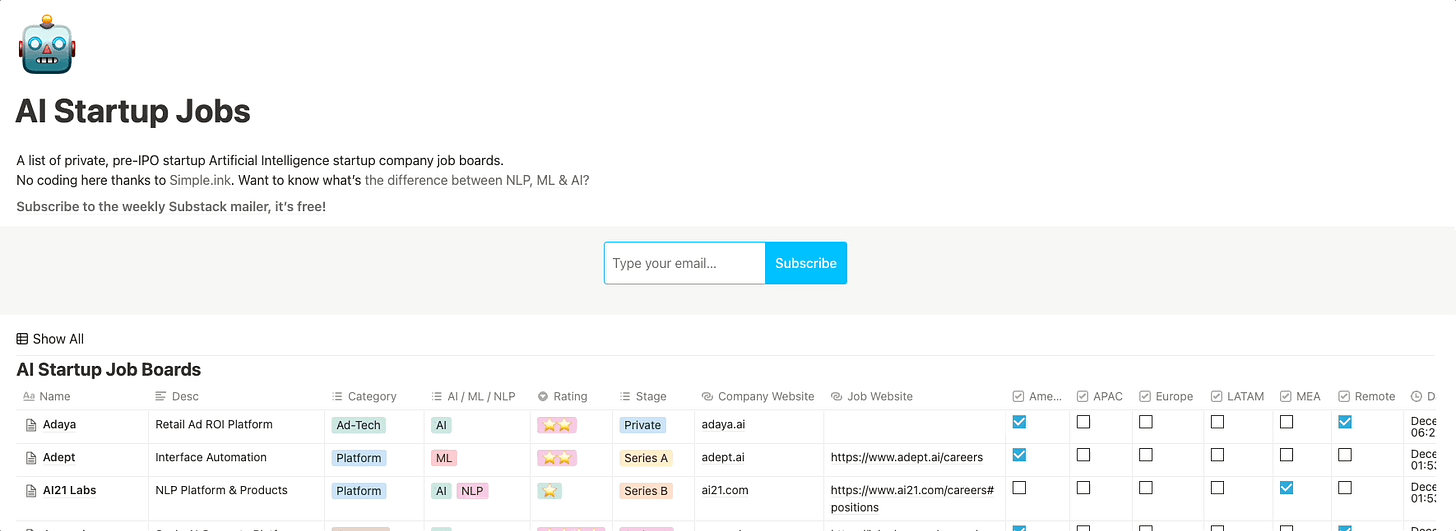Open the AI21 Labs row page icon

31,491
